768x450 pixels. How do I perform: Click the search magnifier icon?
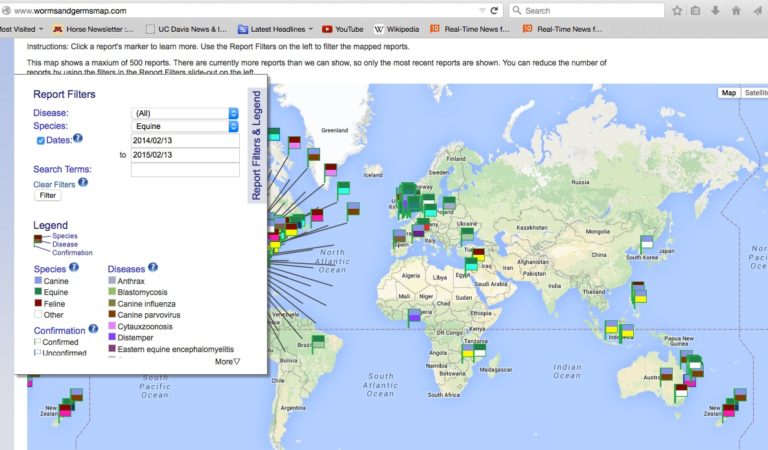coord(517,10)
